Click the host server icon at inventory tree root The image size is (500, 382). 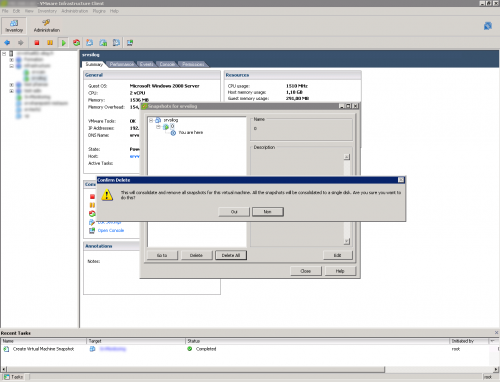(x=11, y=53)
